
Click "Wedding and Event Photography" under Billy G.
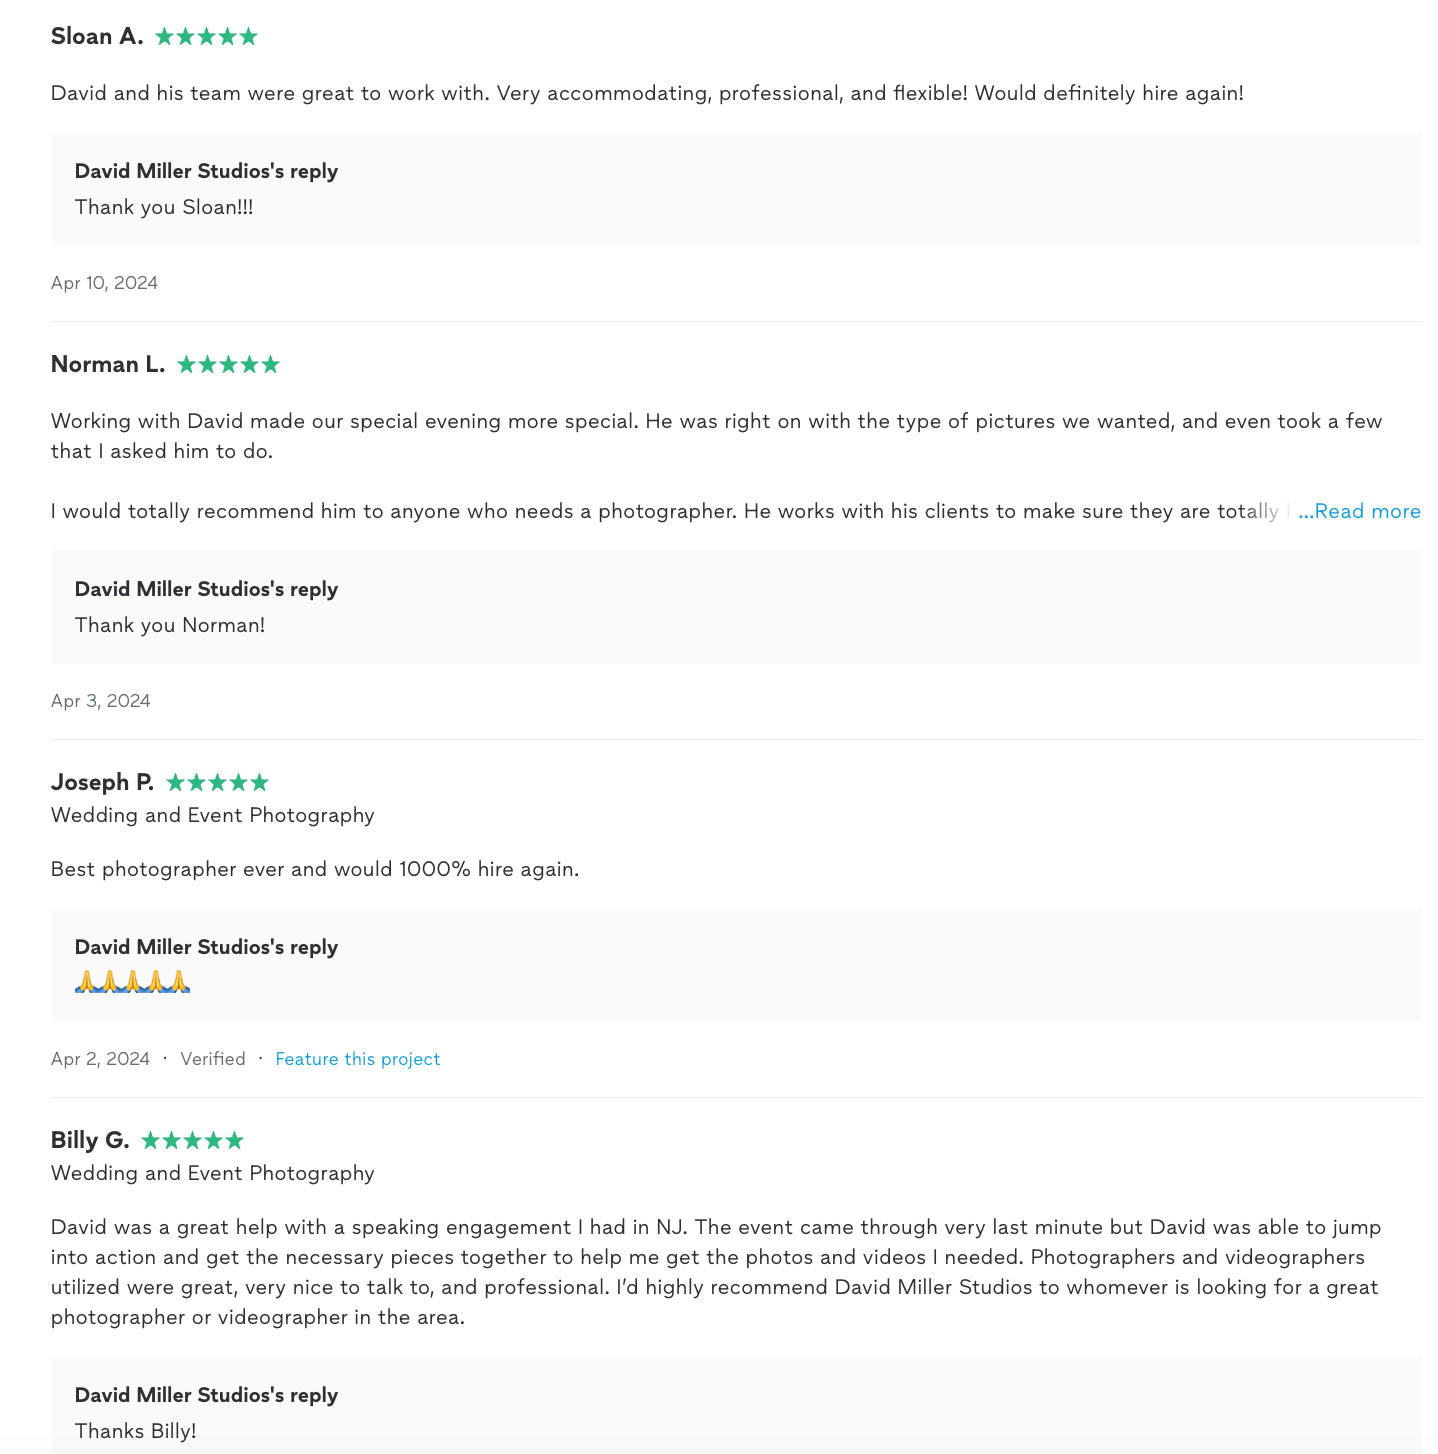tap(212, 1174)
